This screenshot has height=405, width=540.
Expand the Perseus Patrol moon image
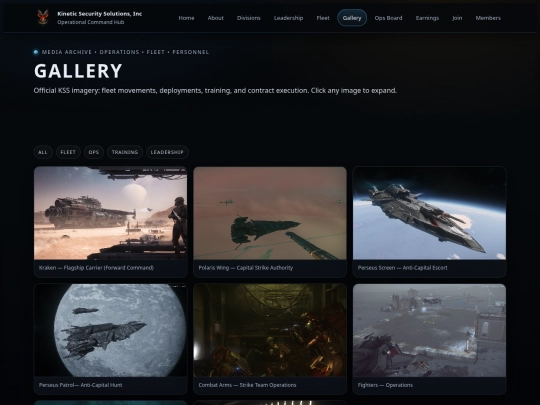click(111, 330)
